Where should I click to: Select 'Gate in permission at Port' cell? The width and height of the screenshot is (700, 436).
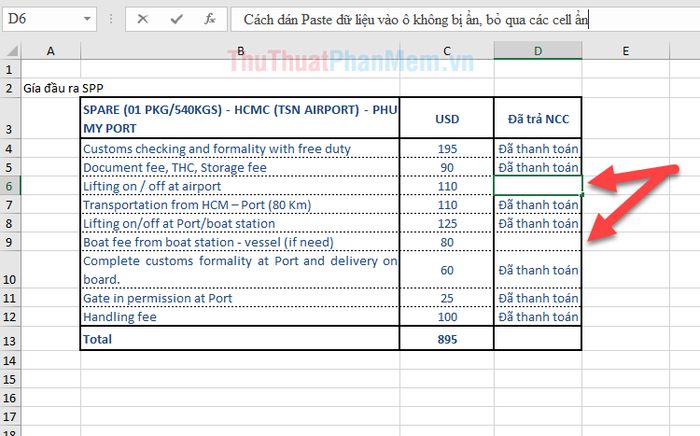240,298
